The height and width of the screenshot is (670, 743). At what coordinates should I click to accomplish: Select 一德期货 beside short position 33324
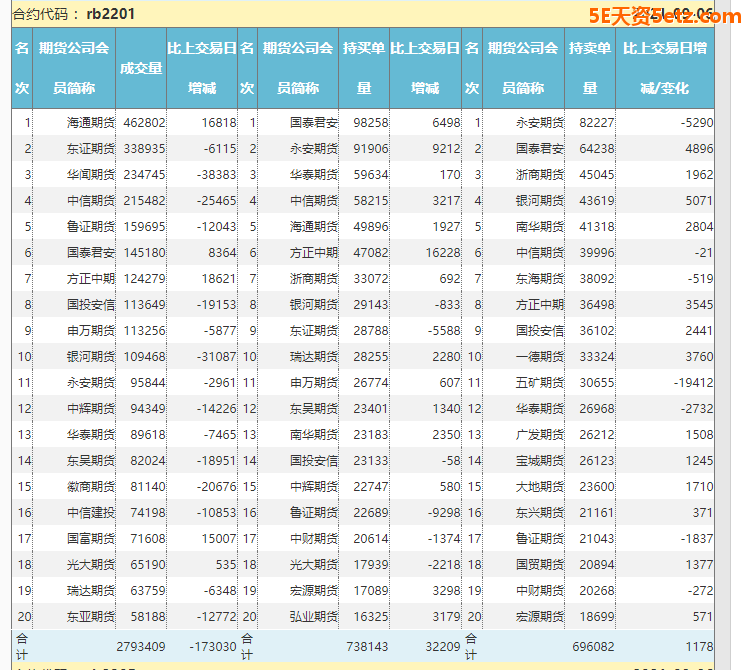540,357
